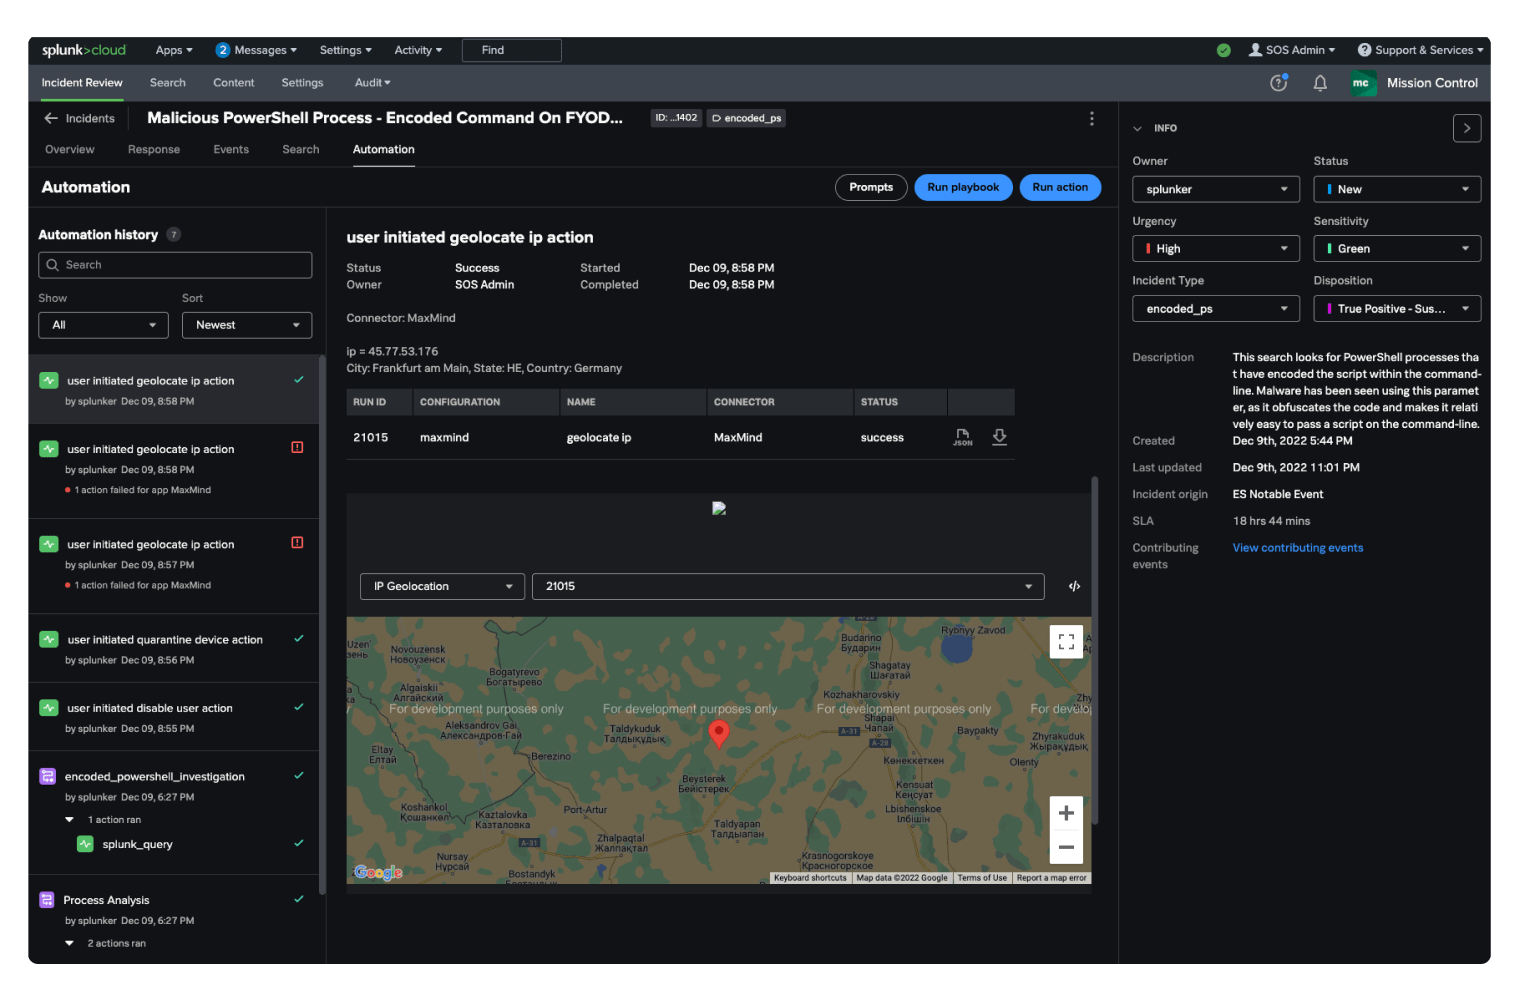Collapse the INFO side panel arrow
Image resolution: width=1520 pixels, height=1000 pixels.
[1466, 128]
